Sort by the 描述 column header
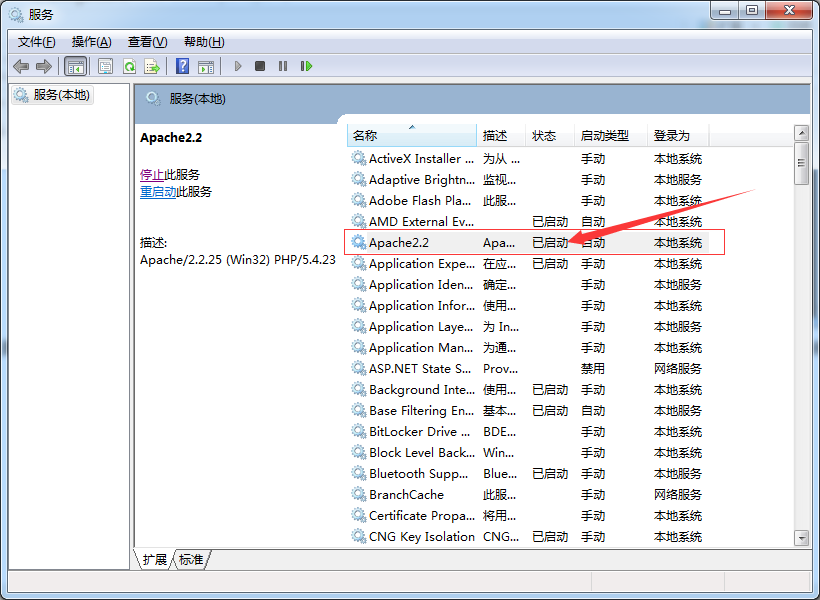Viewport: 820px width, 600px height. 501,135
